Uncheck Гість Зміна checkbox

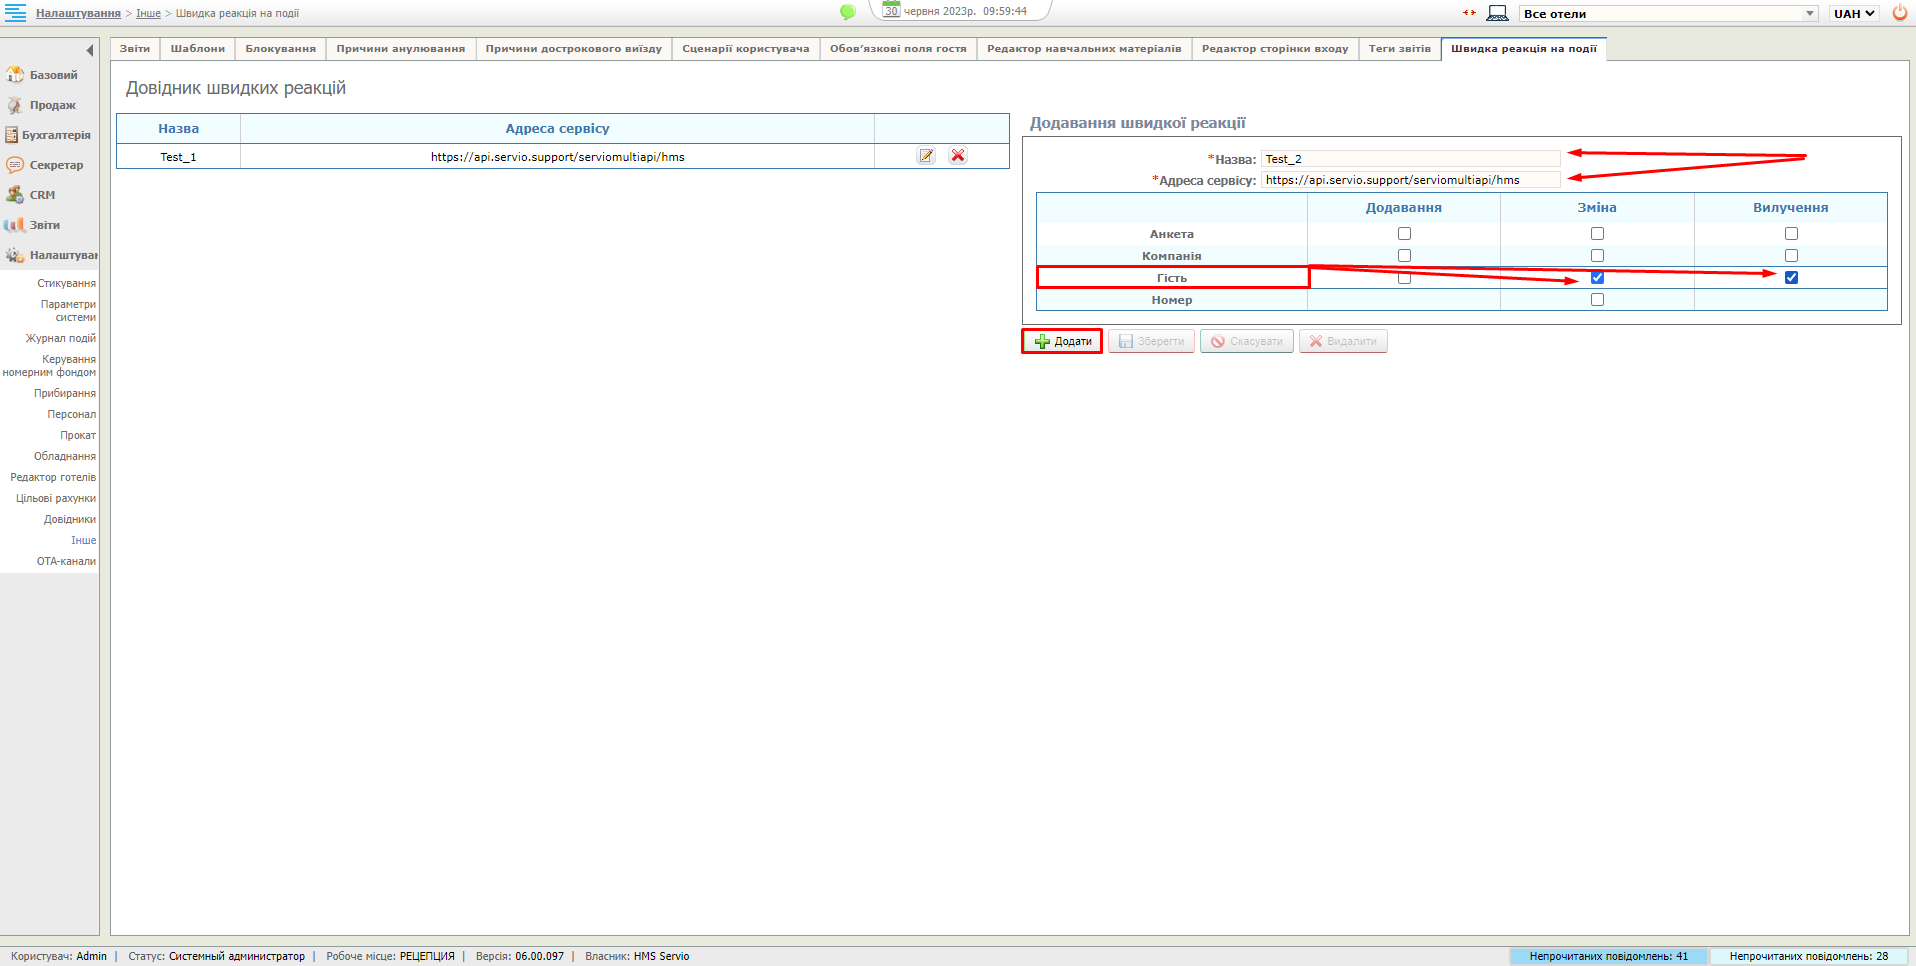click(x=1597, y=278)
